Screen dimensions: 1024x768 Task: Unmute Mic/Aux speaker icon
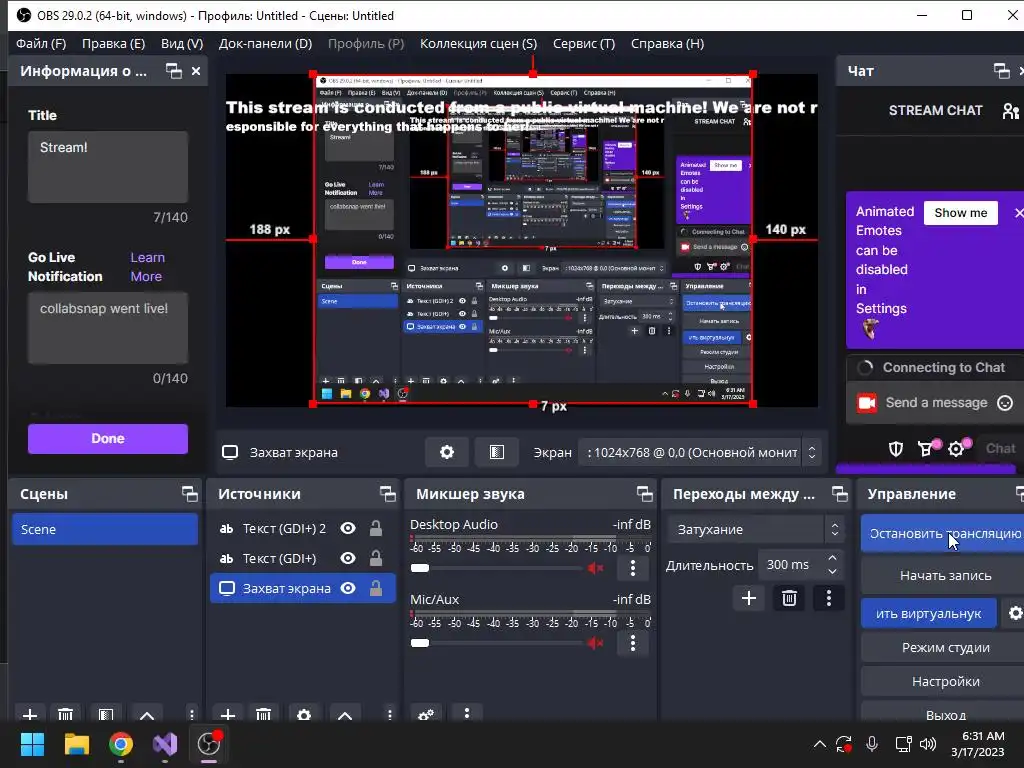(595, 643)
